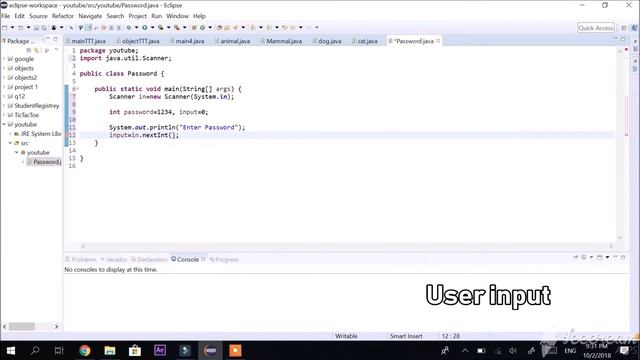Click the Windows Start button
Image resolution: width=640 pixels, height=360 pixels.
(x=11, y=351)
